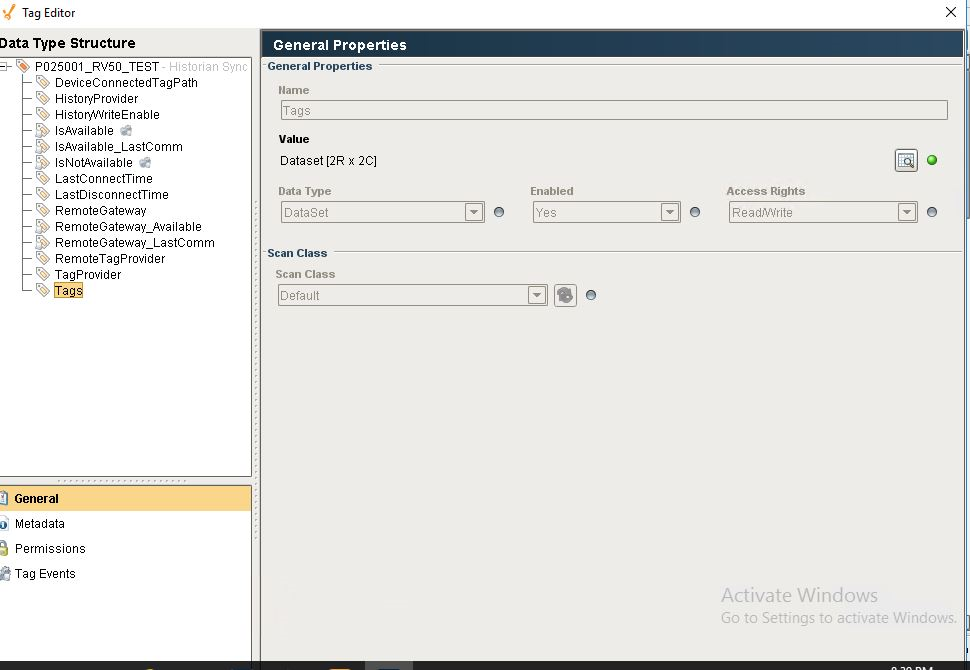Click the tag icon of P025001_RV50_TEST
This screenshot has height=670, width=970.
[23, 66]
